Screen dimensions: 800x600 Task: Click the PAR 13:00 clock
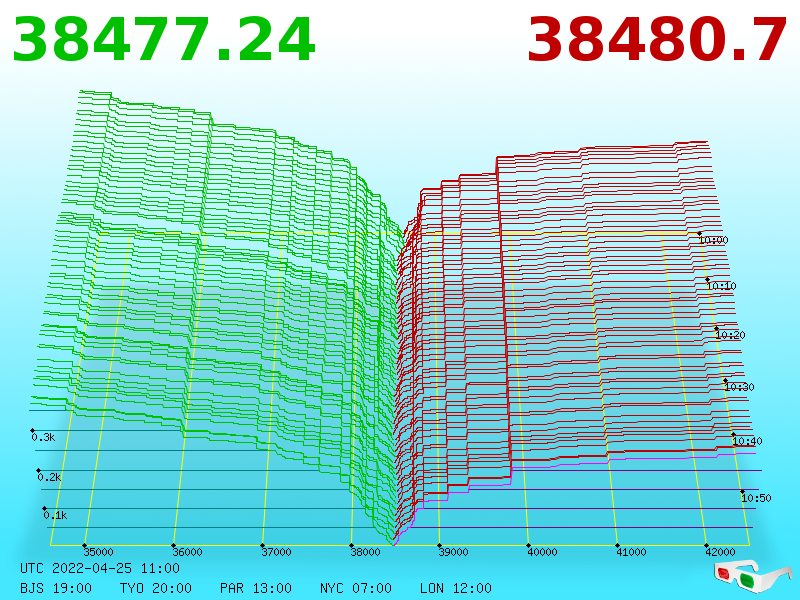click(256, 588)
